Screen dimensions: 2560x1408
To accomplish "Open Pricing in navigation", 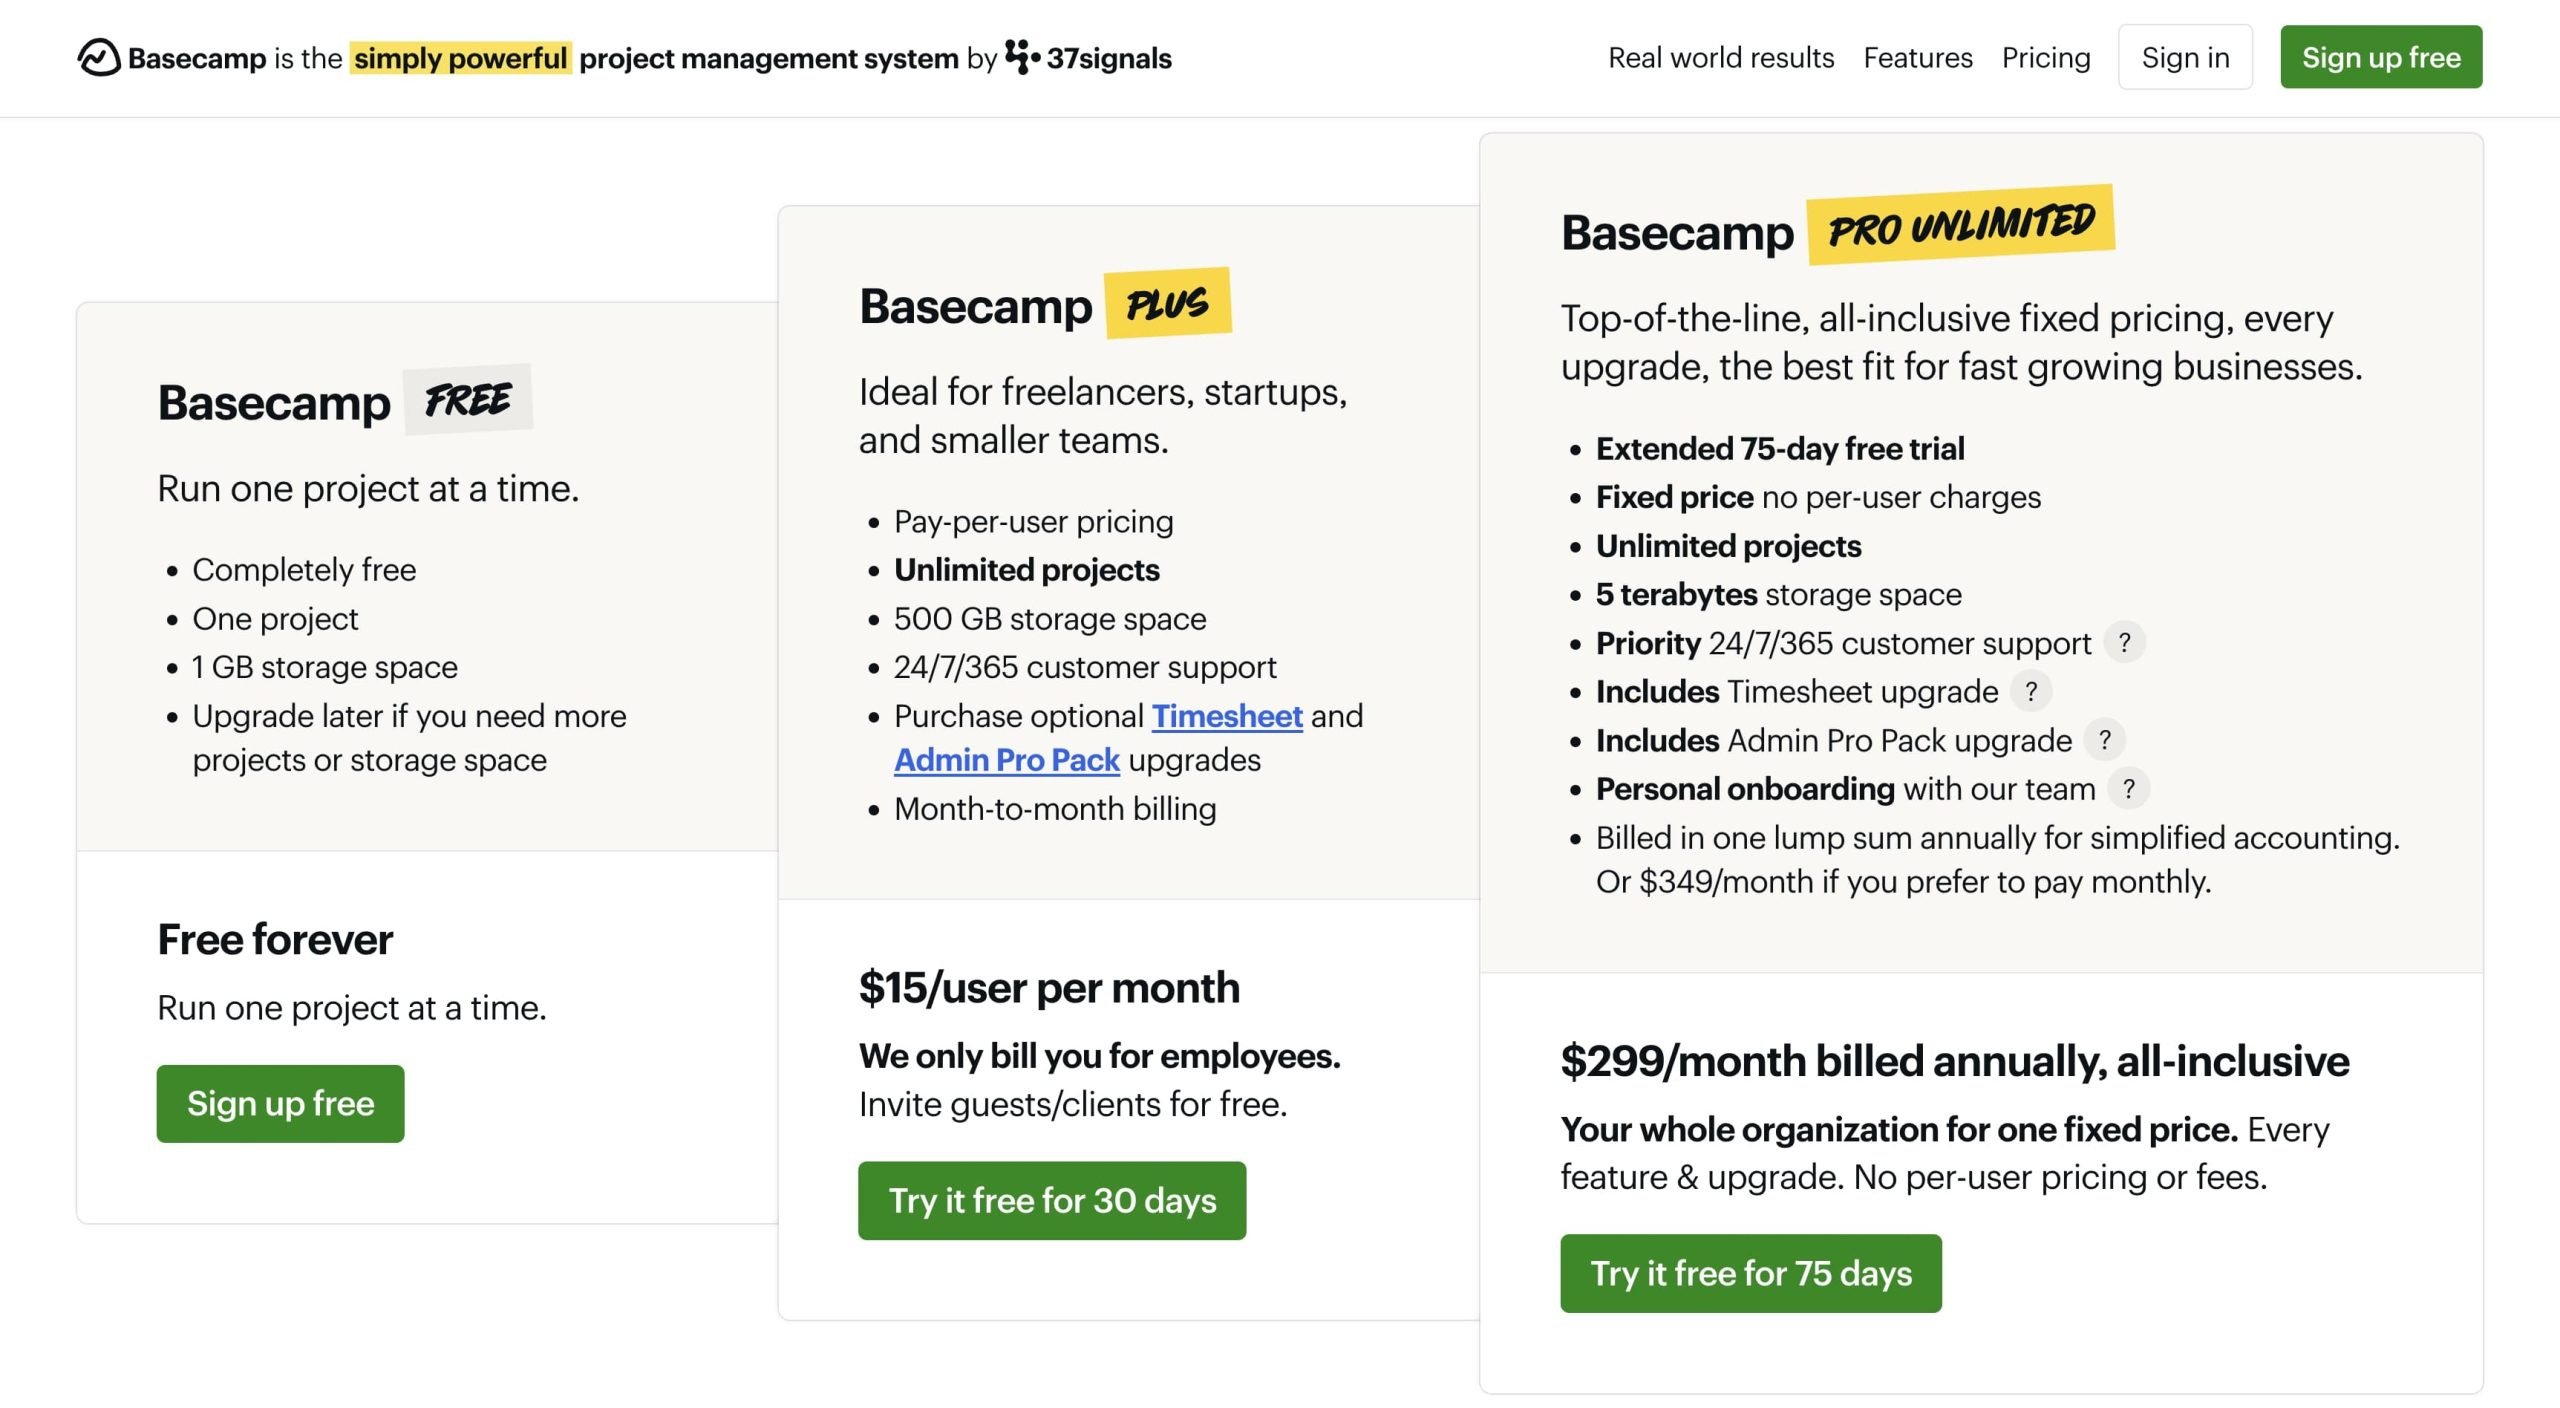I will coord(2046,58).
